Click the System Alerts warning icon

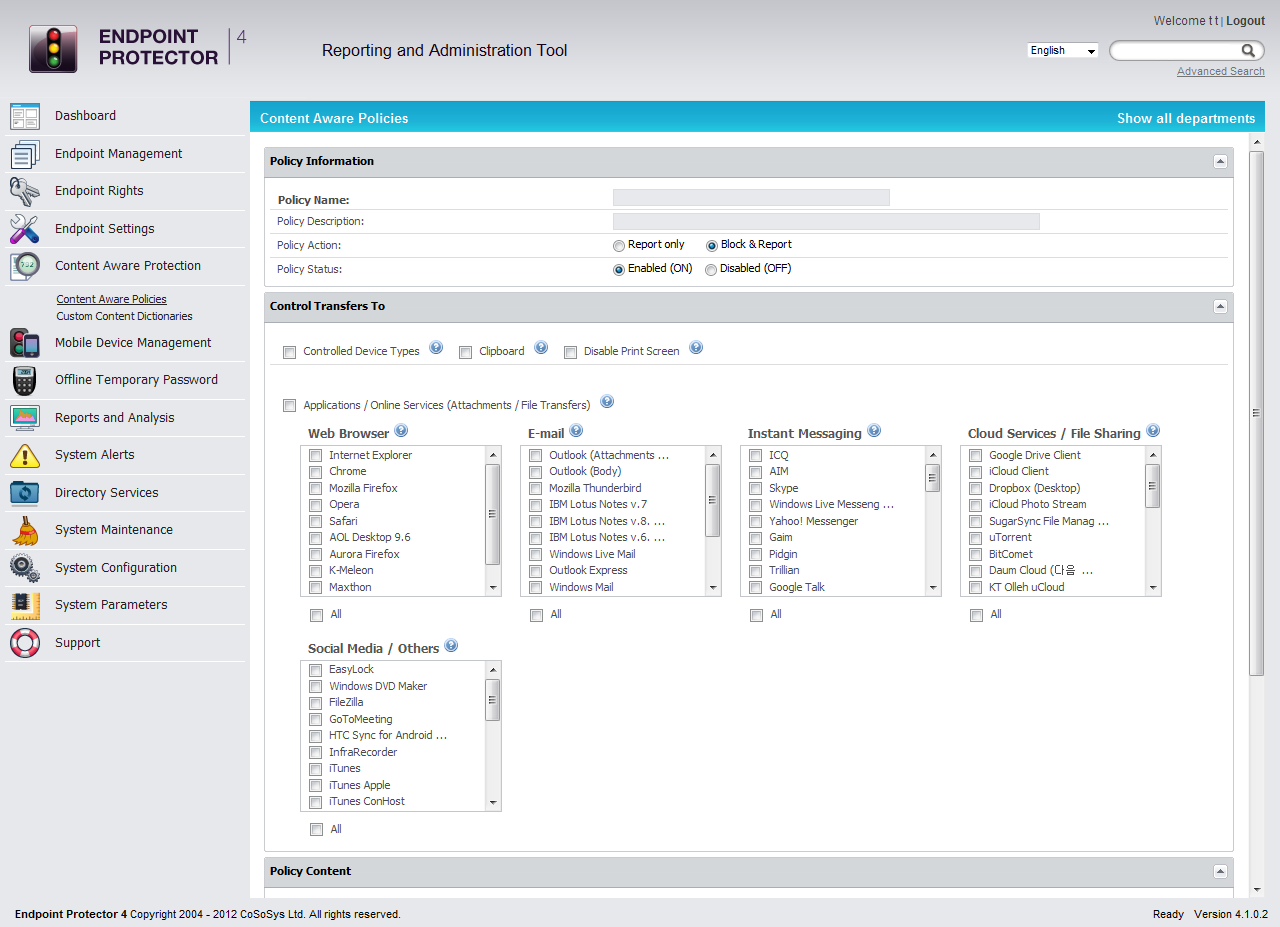(x=25, y=455)
